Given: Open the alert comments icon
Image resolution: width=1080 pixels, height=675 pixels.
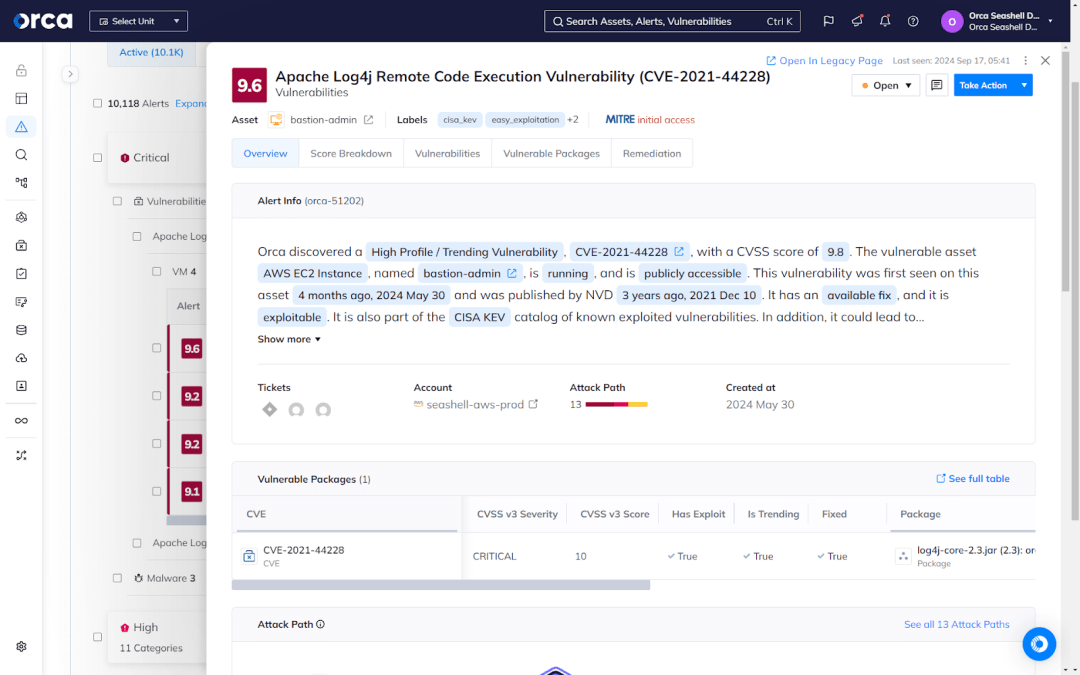Looking at the screenshot, I should coord(937,85).
